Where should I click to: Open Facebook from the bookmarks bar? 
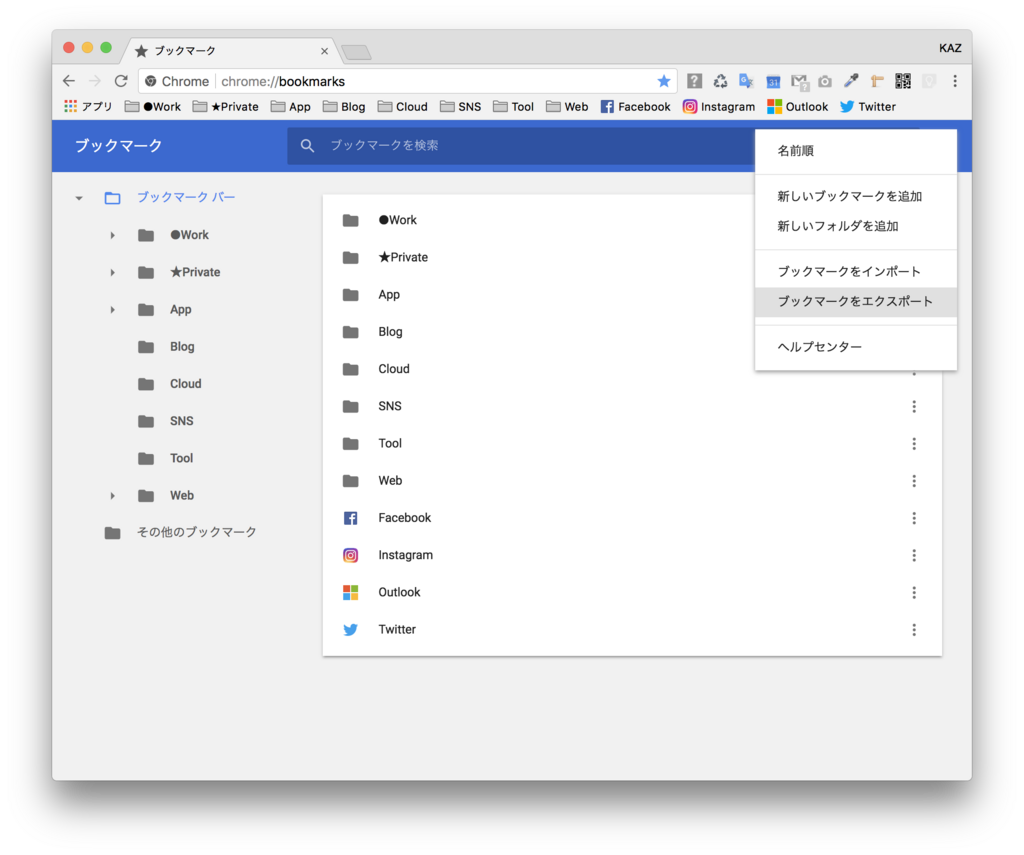635,106
